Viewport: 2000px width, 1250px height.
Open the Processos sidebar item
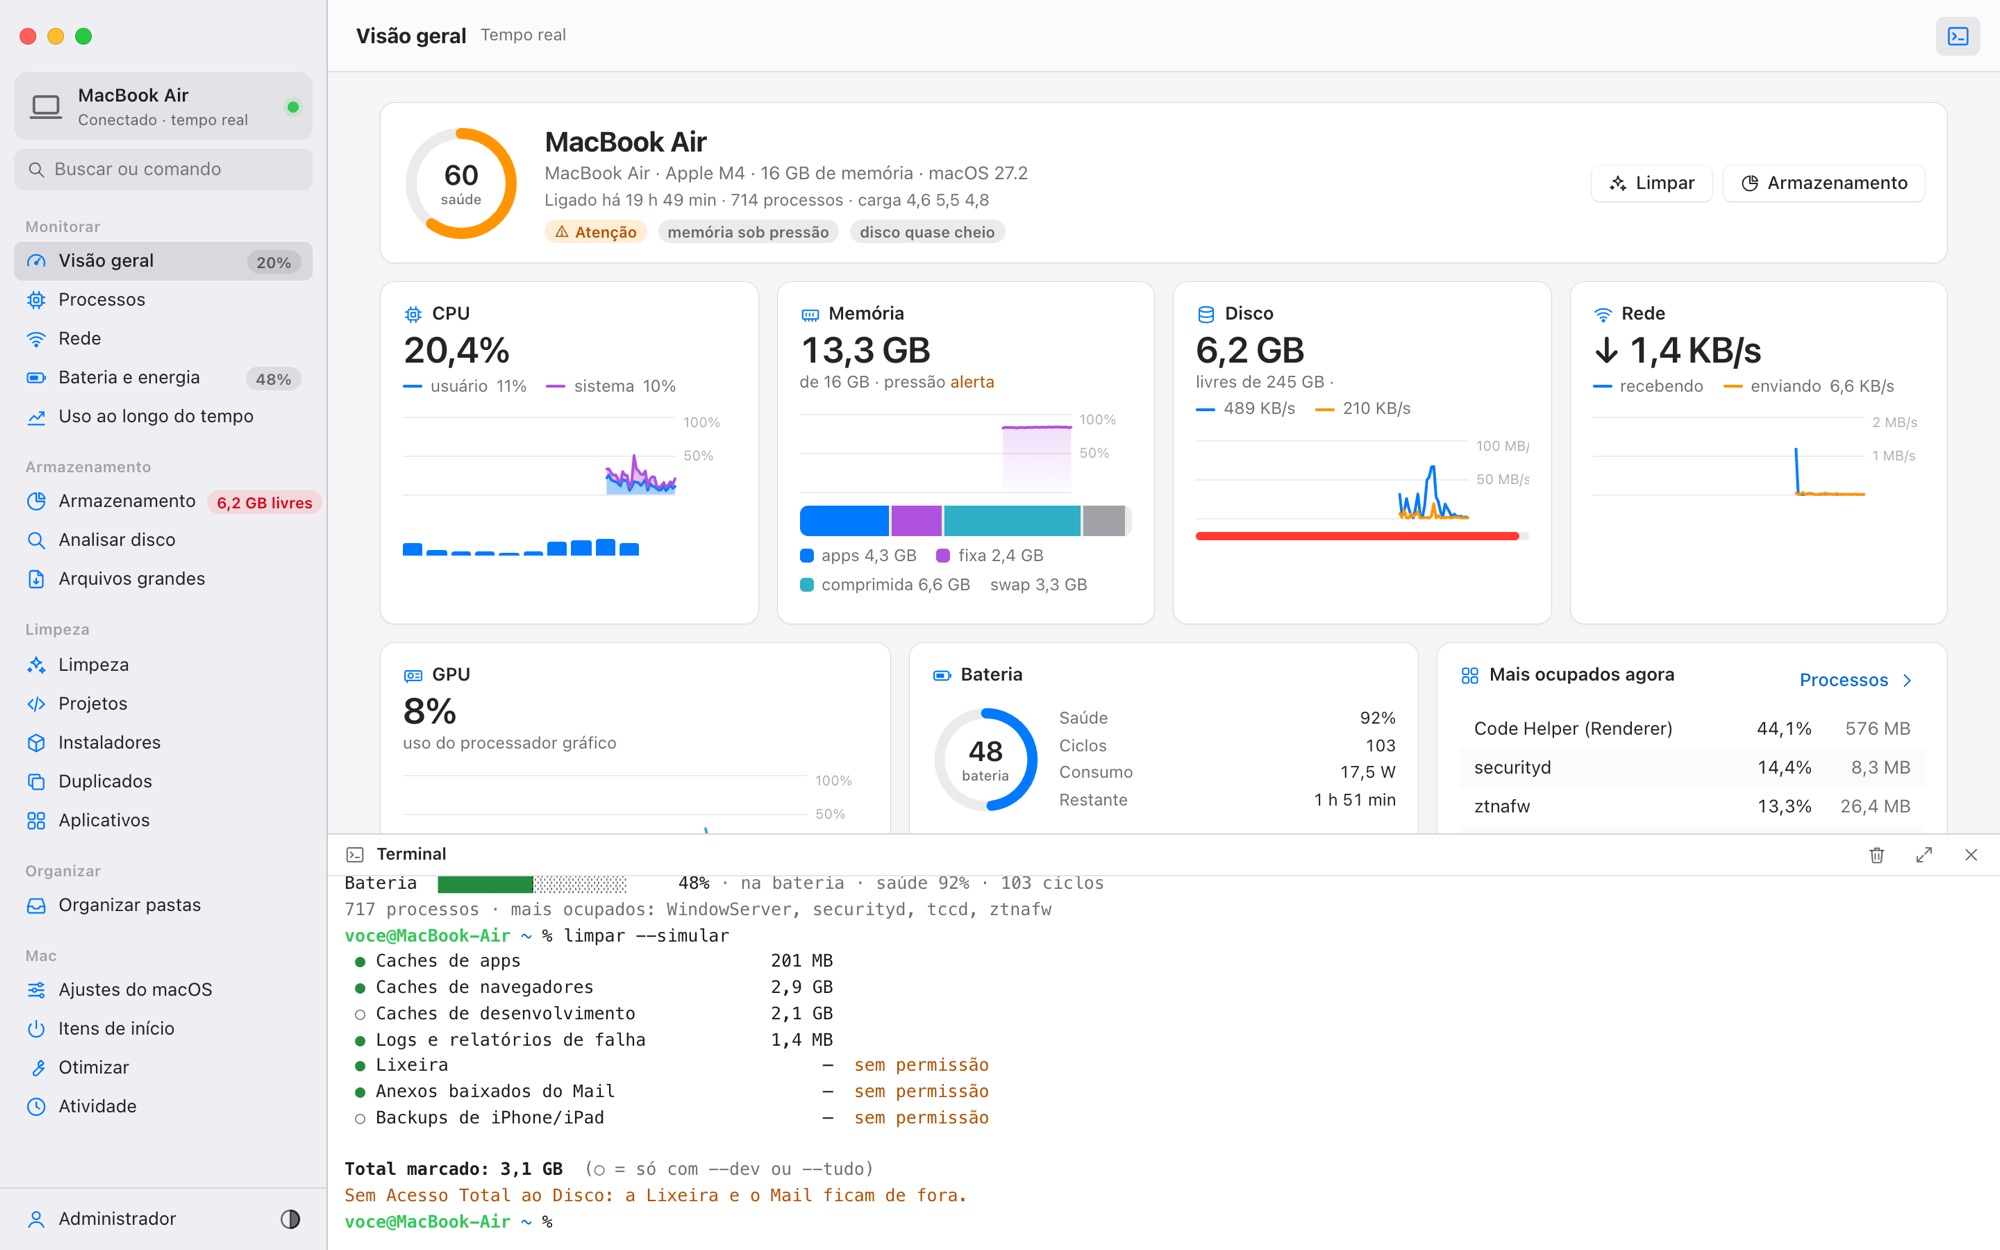(163, 300)
